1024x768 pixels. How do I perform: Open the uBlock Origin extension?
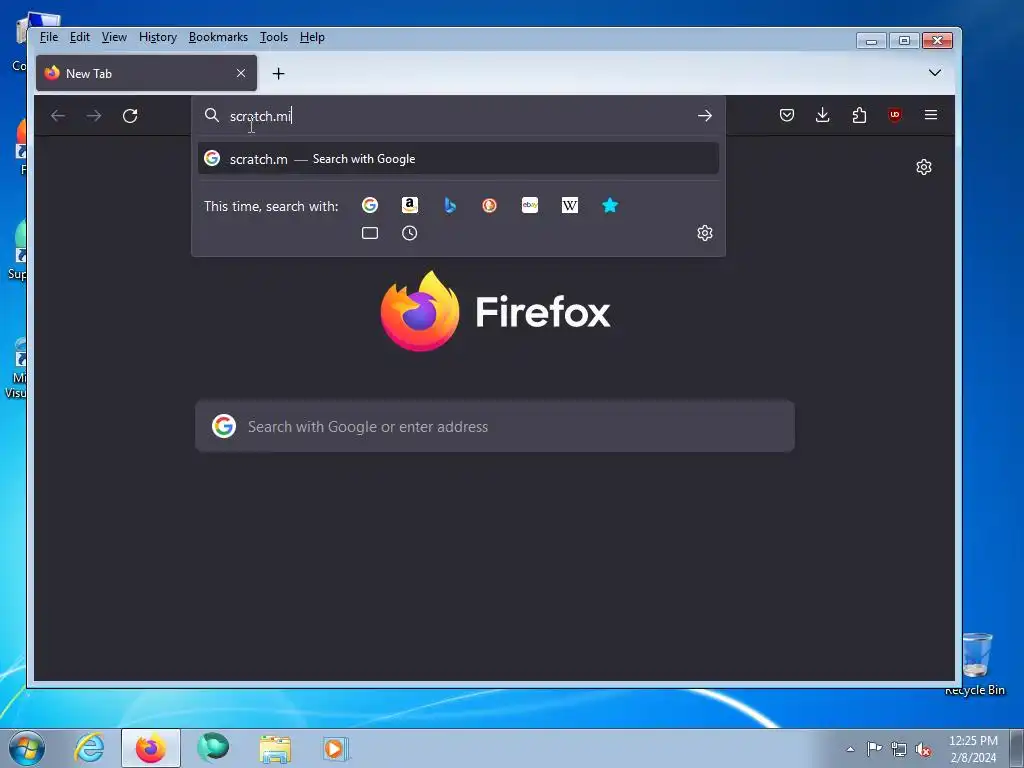895,115
